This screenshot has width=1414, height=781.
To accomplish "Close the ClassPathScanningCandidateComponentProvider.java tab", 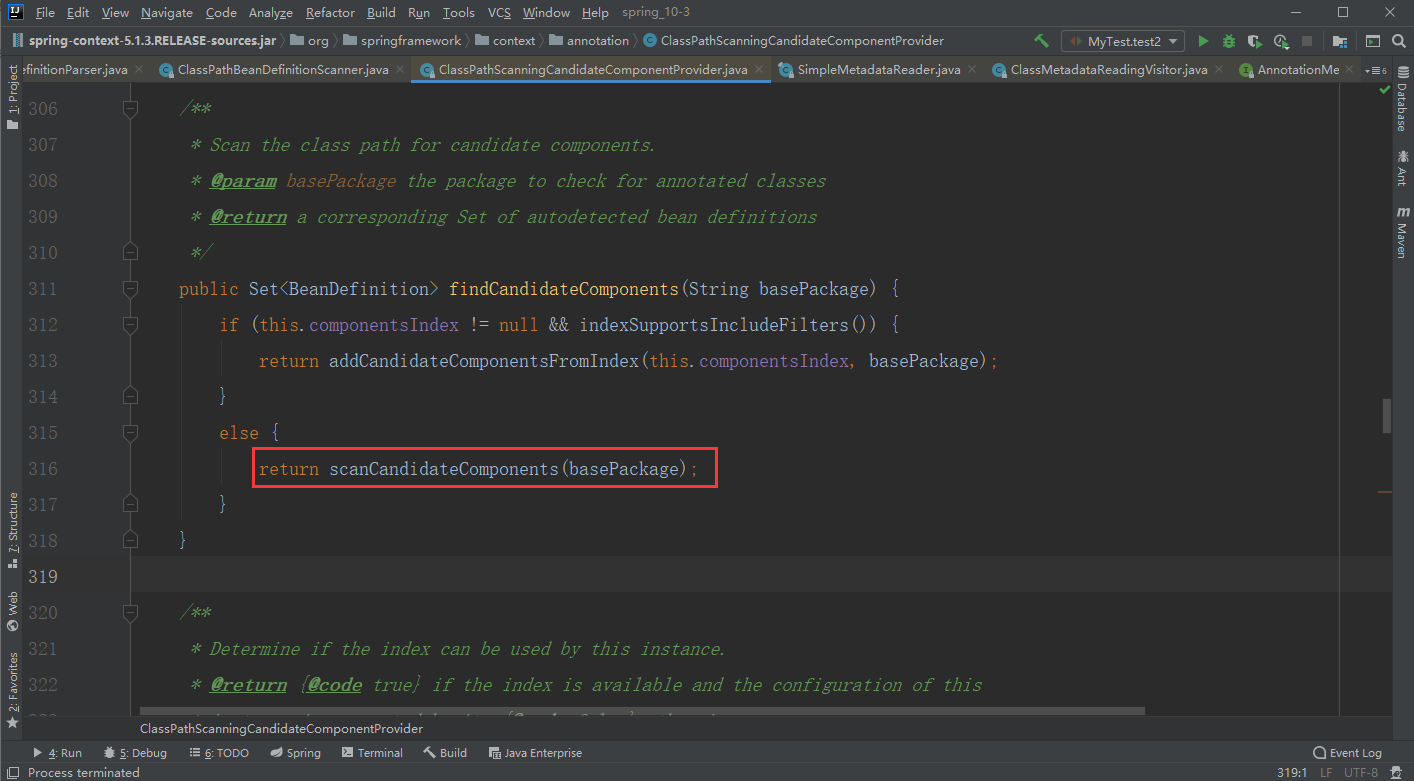I will [x=759, y=70].
